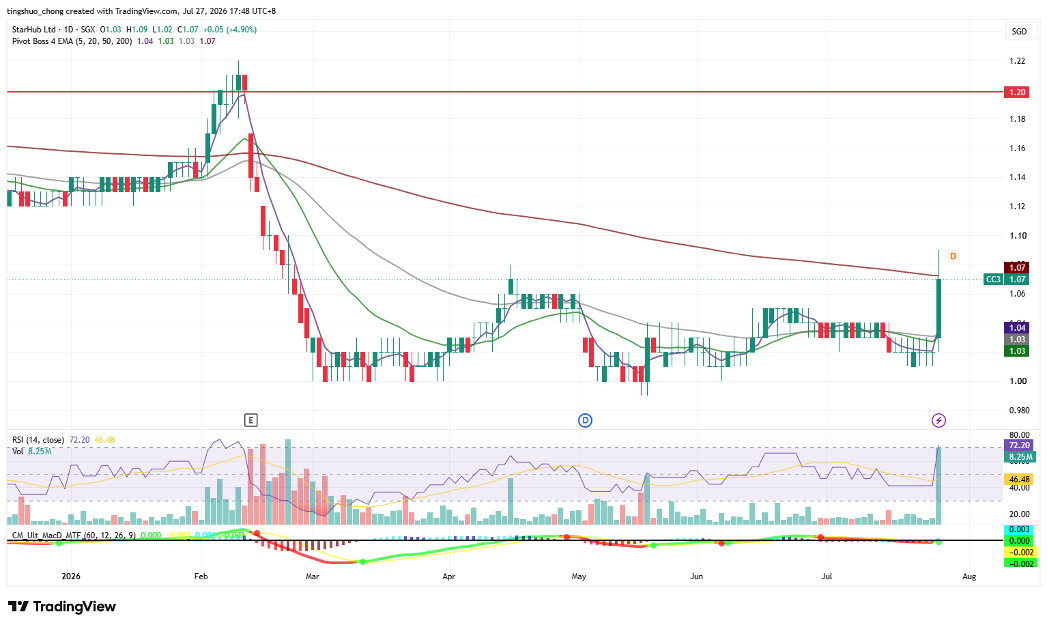Click the TradingView logo

(61, 606)
